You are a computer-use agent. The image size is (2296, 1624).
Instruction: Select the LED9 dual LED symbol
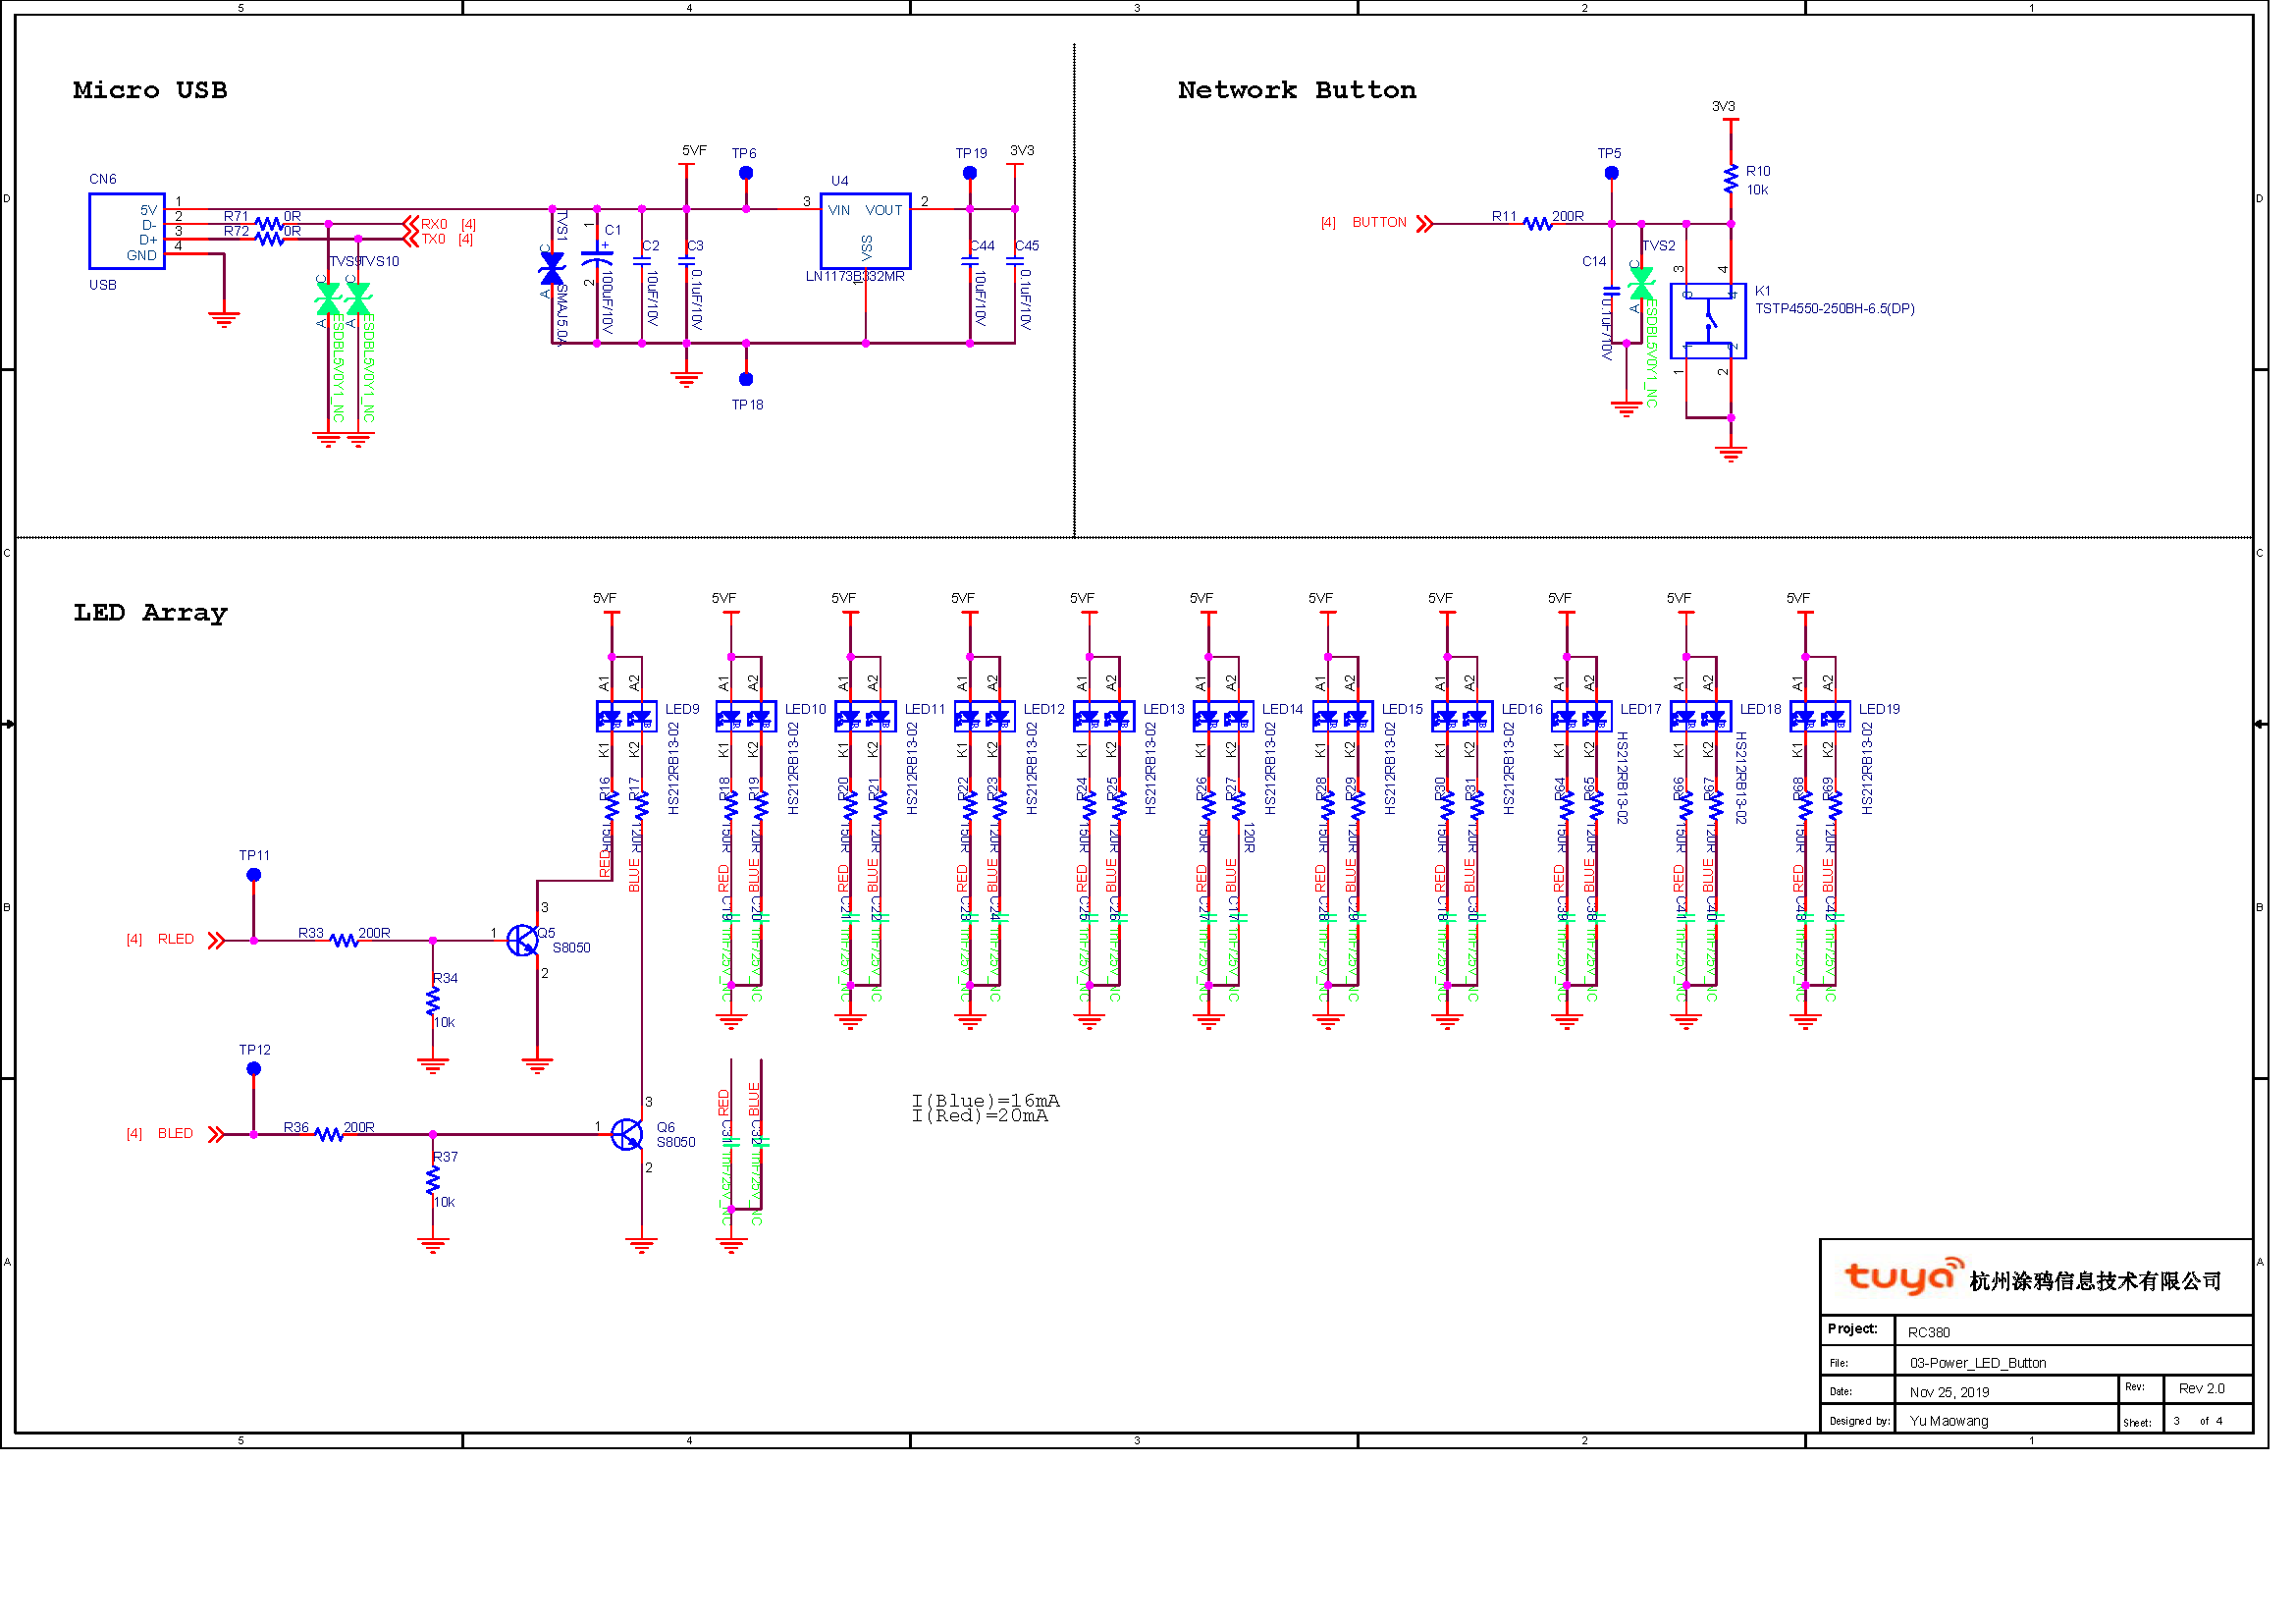tap(627, 717)
